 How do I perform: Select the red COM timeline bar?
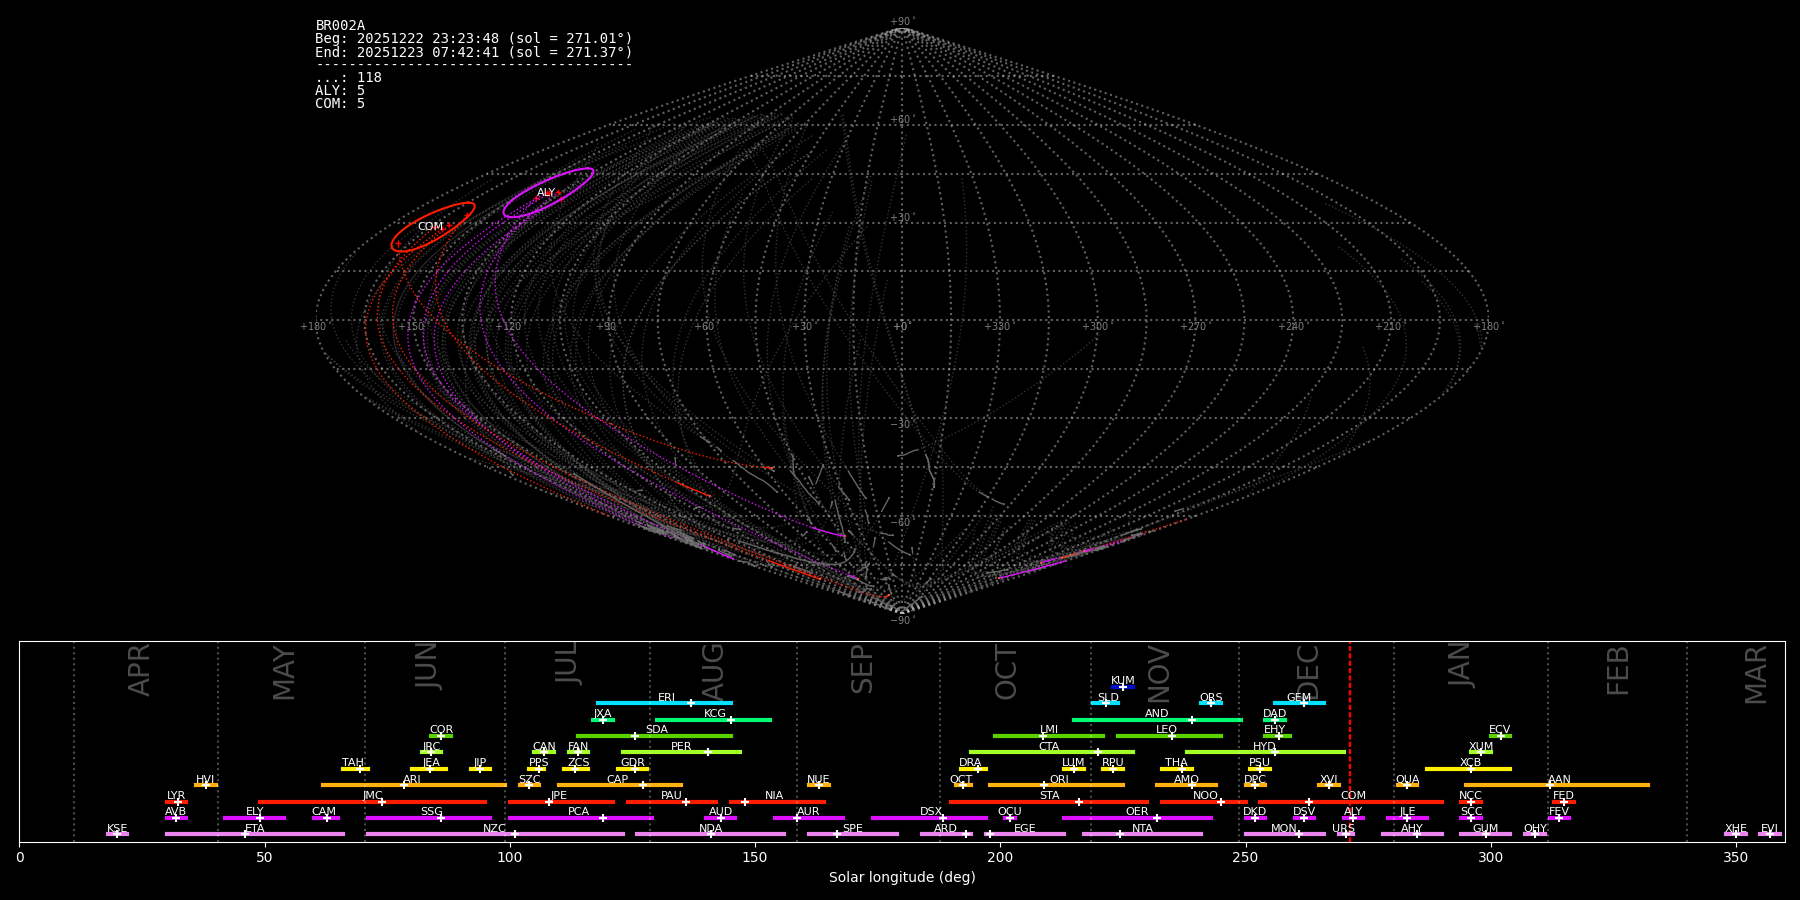click(x=1353, y=801)
